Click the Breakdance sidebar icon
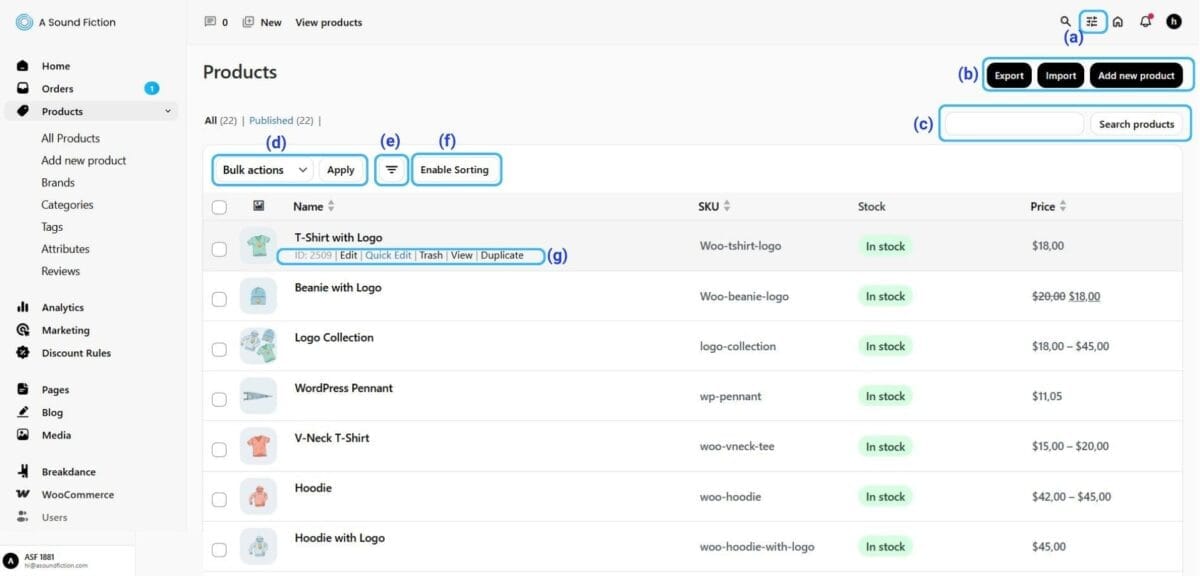Image resolution: width=1200 pixels, height=576 pixels. tap(23, 472)
